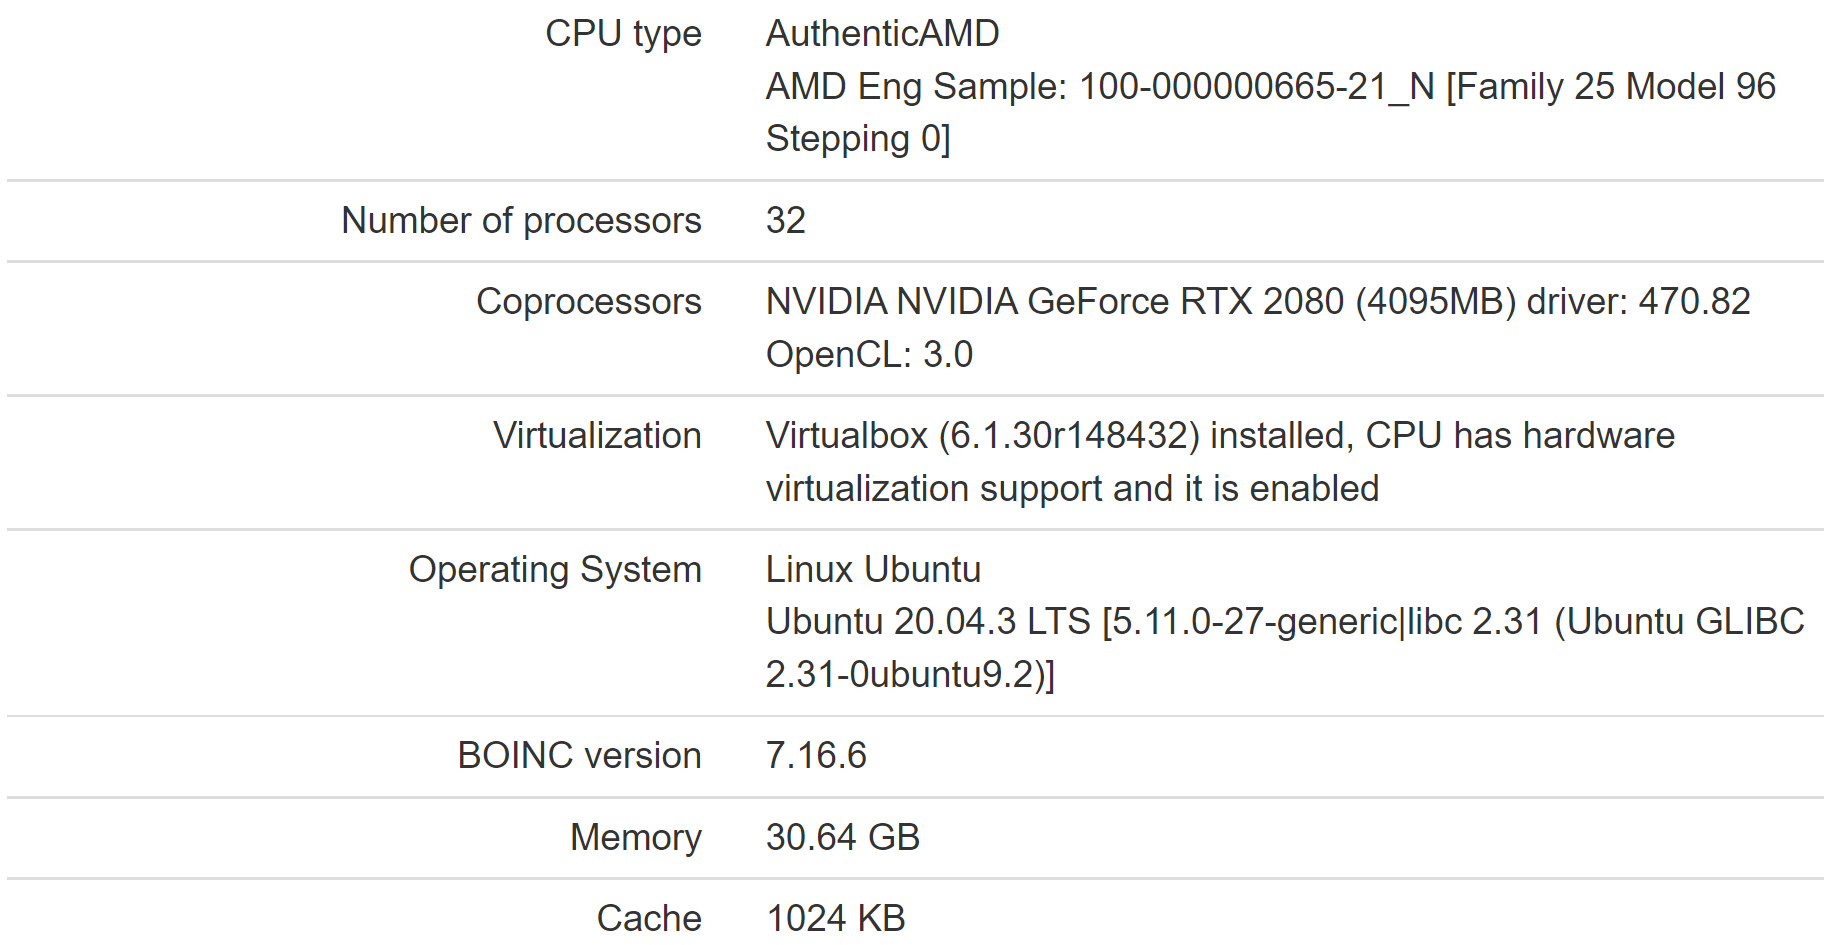Click the Coprocessors label
1840x945 pixels.
[589, 302]
